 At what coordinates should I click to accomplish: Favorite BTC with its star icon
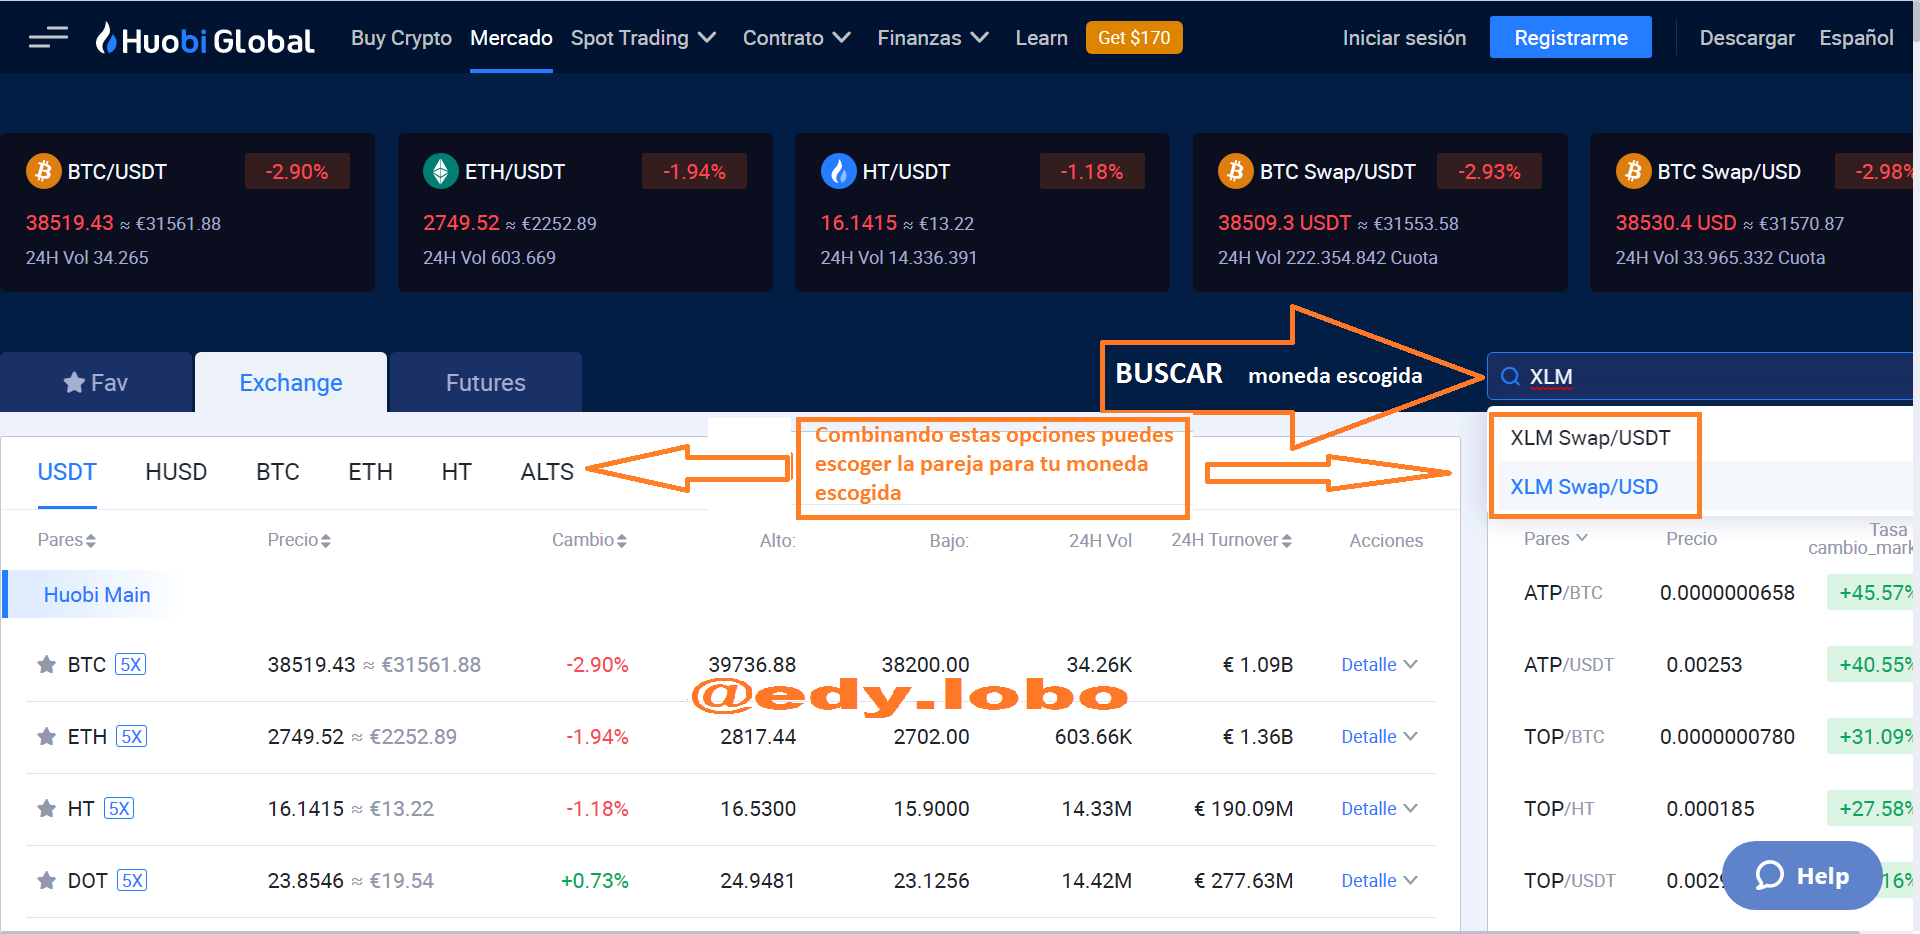pos(46,664)
